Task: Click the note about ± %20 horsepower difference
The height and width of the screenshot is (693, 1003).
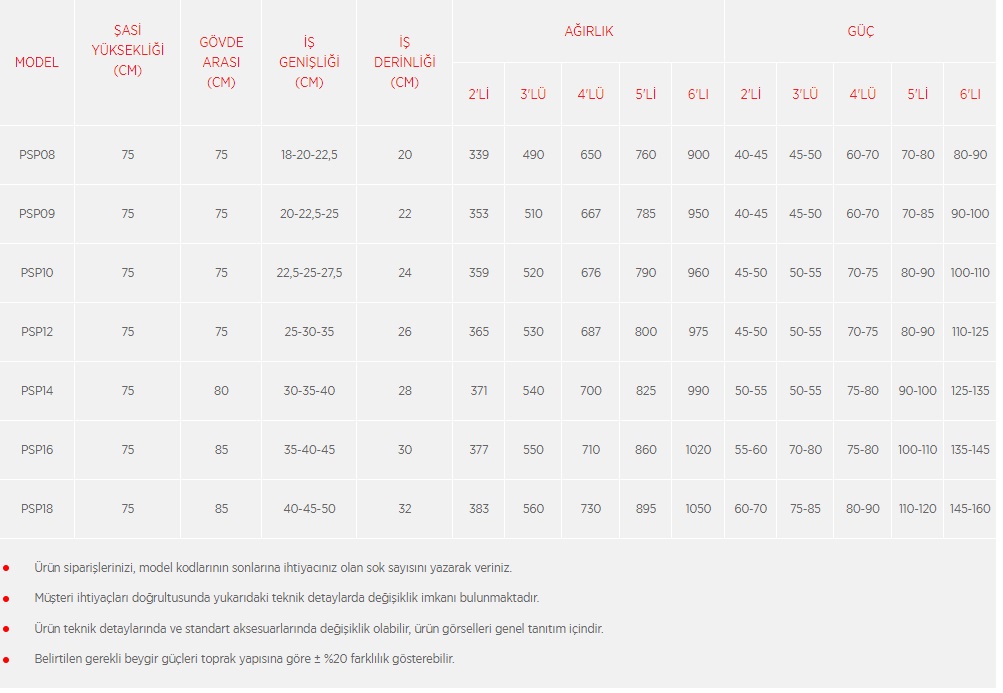Action: 244,660
